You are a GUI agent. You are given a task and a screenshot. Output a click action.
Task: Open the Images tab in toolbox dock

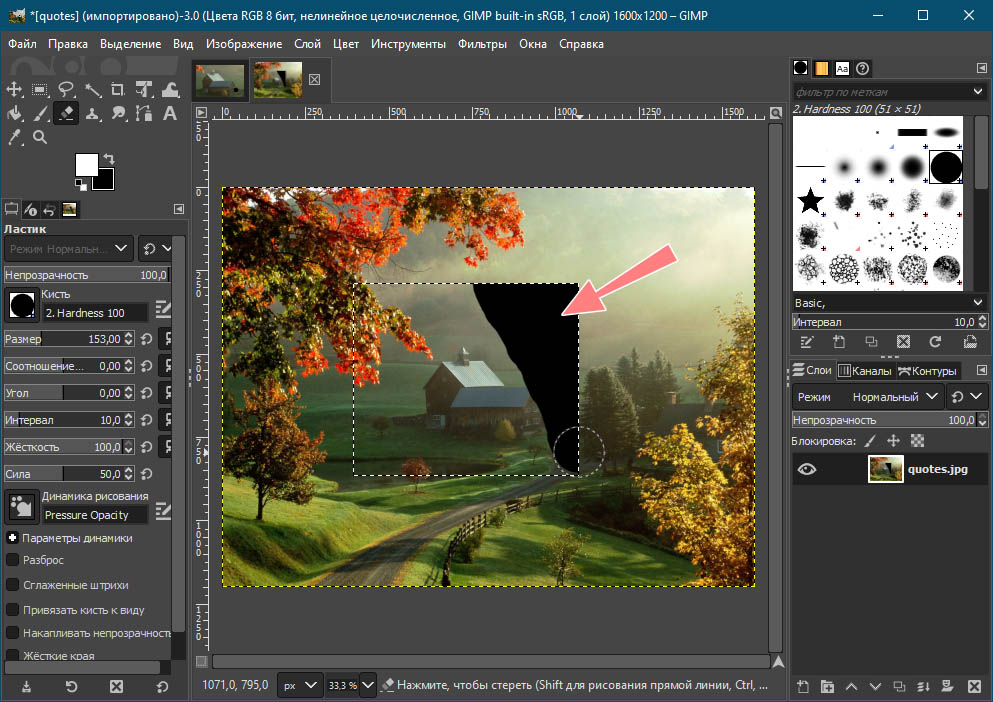point(69,209)
